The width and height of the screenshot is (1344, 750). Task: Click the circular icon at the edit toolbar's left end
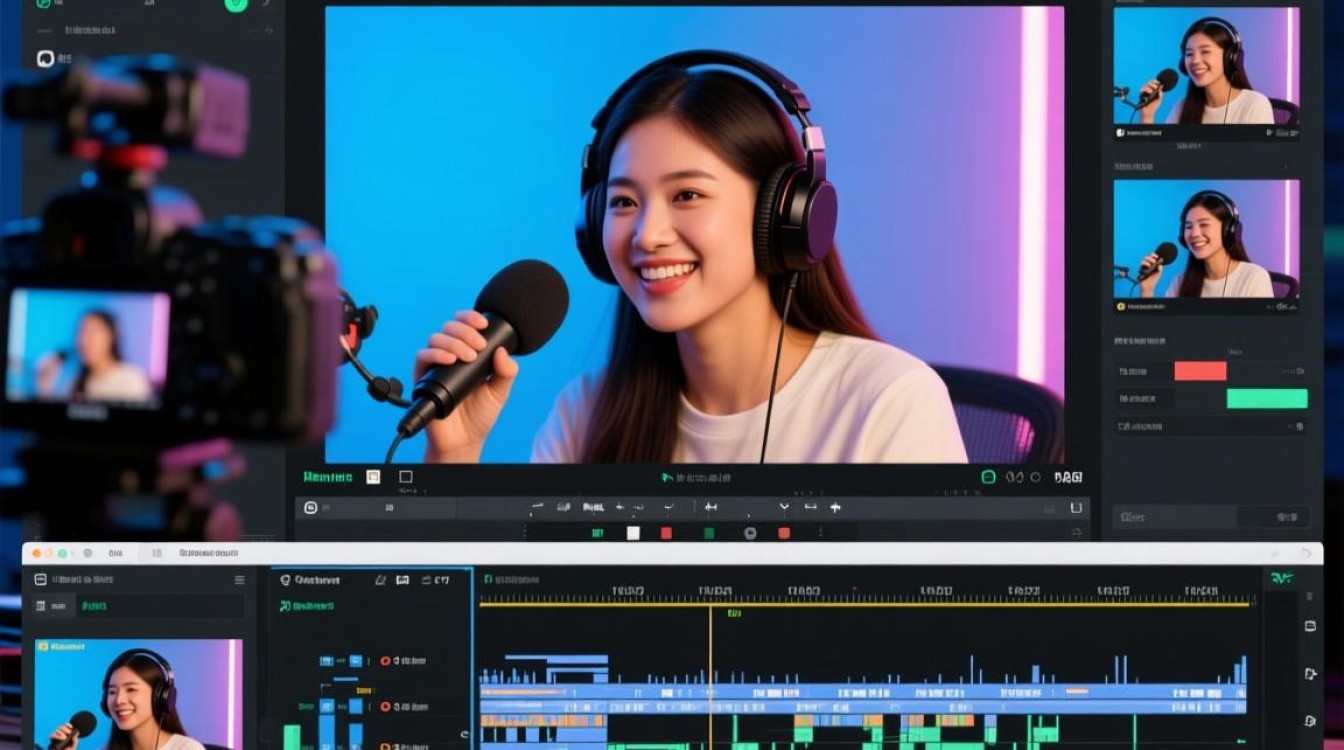click(310, 508)
